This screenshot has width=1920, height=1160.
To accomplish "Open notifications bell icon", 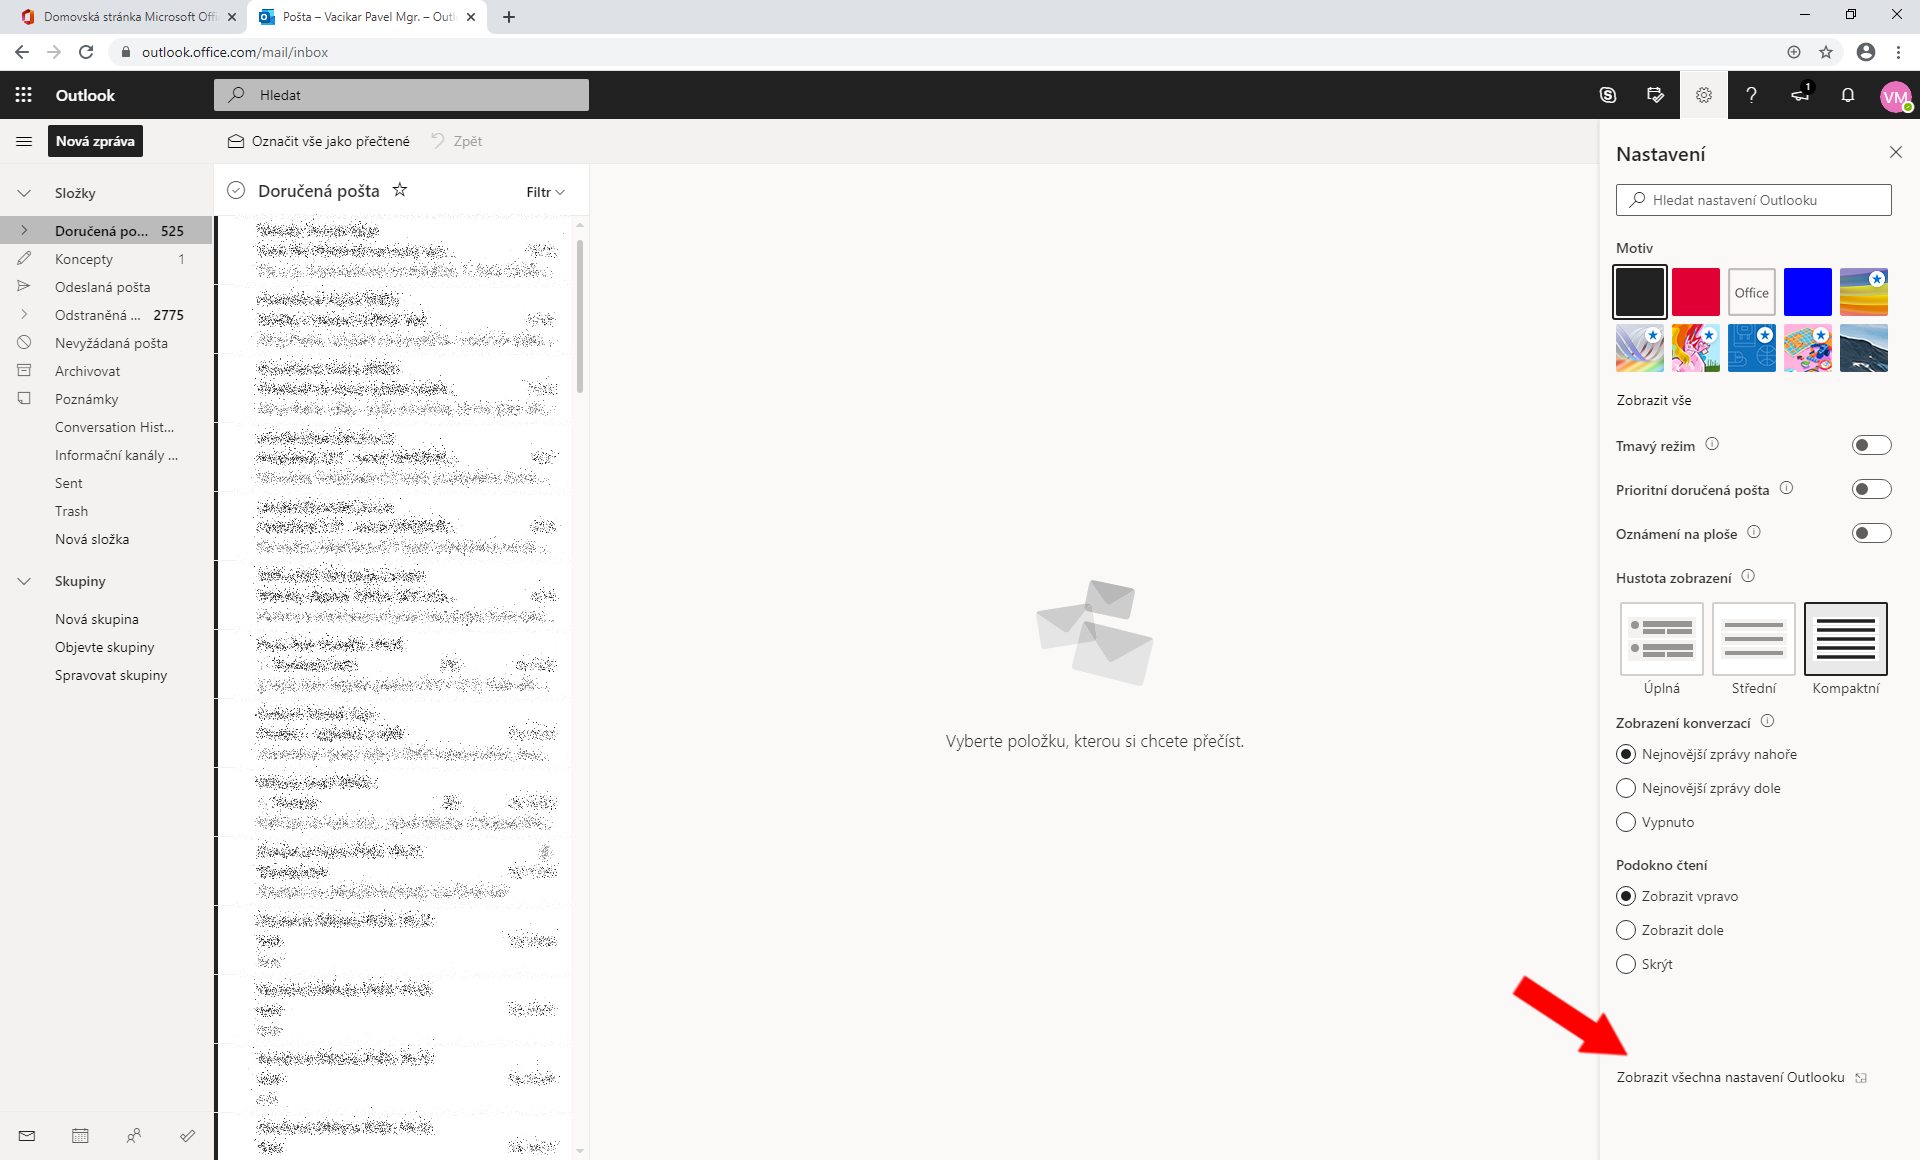I will (1847, 95).
